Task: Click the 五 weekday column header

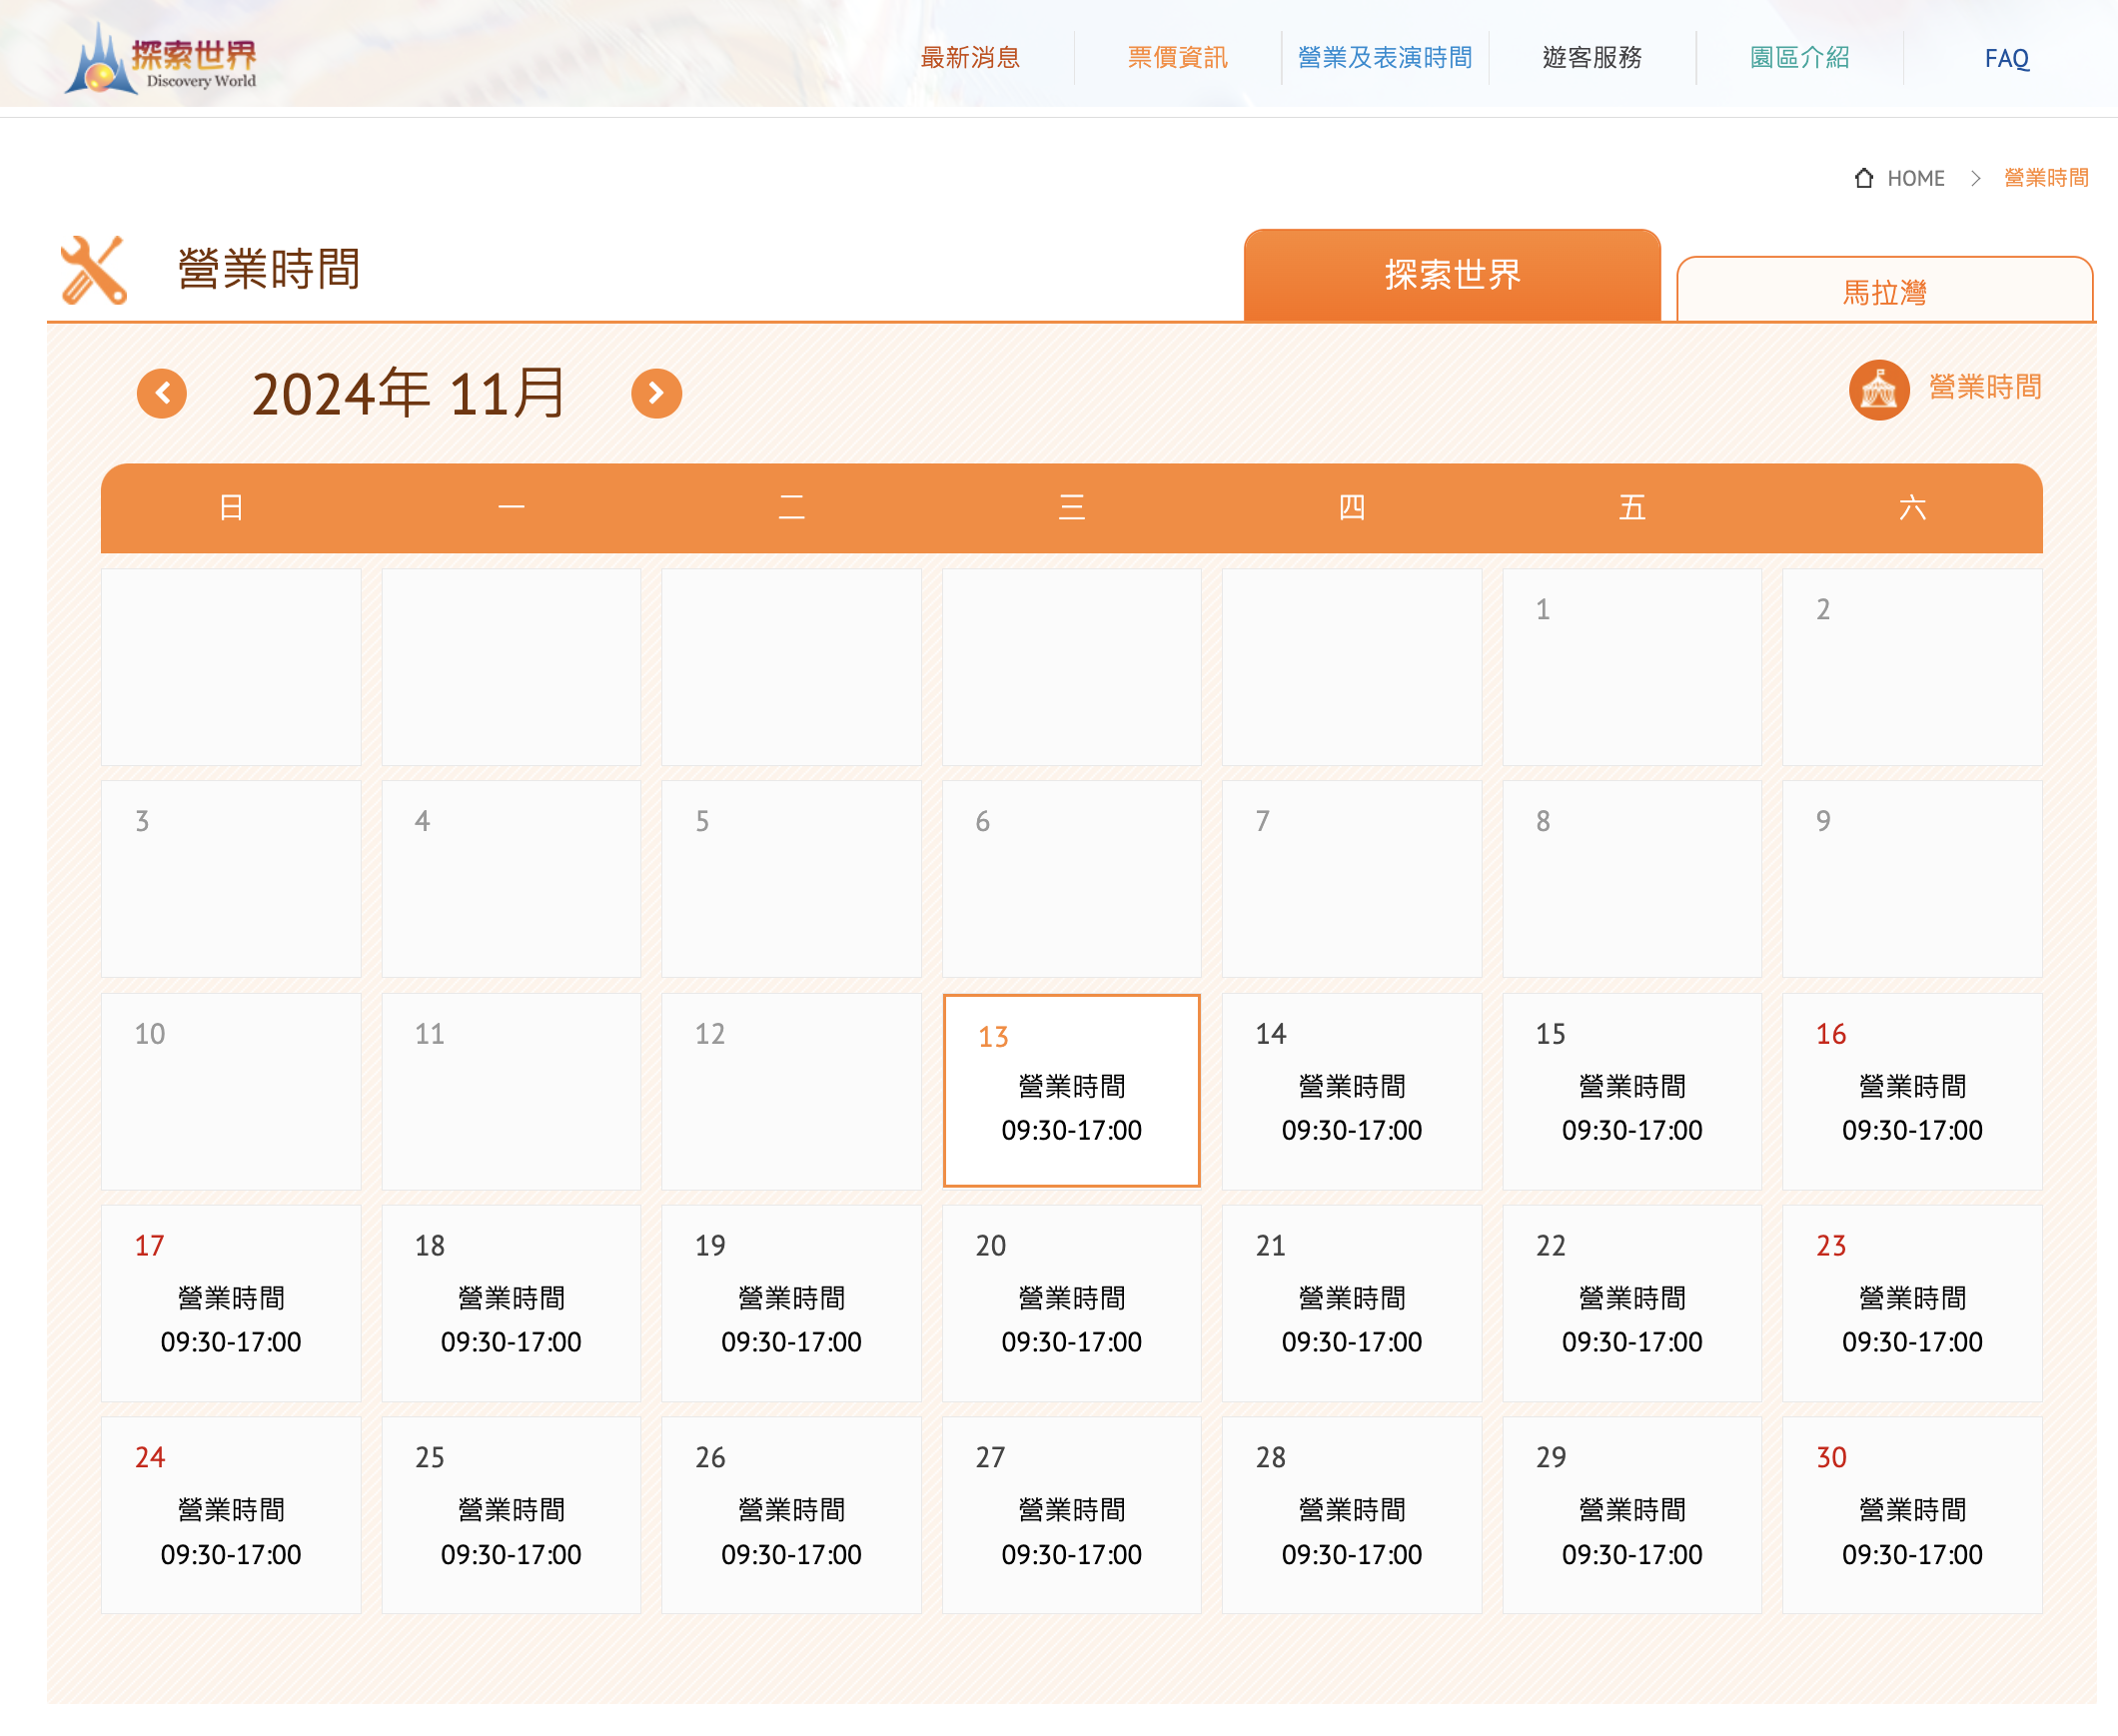Action: tap(1631, 507)
